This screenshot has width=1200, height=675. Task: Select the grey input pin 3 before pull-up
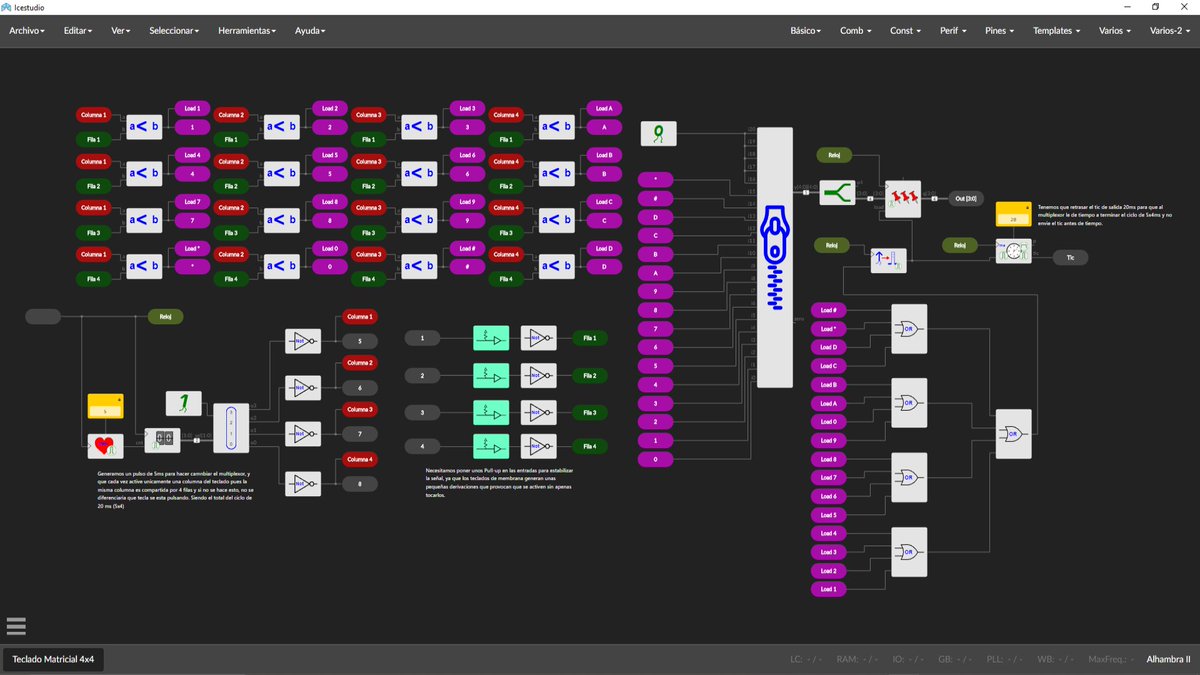[422, 412]
